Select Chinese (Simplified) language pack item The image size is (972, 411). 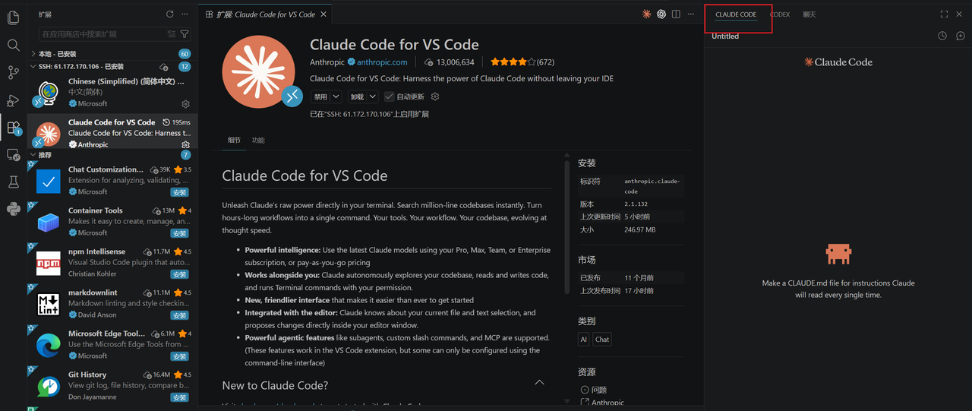[x=113, y=93]
